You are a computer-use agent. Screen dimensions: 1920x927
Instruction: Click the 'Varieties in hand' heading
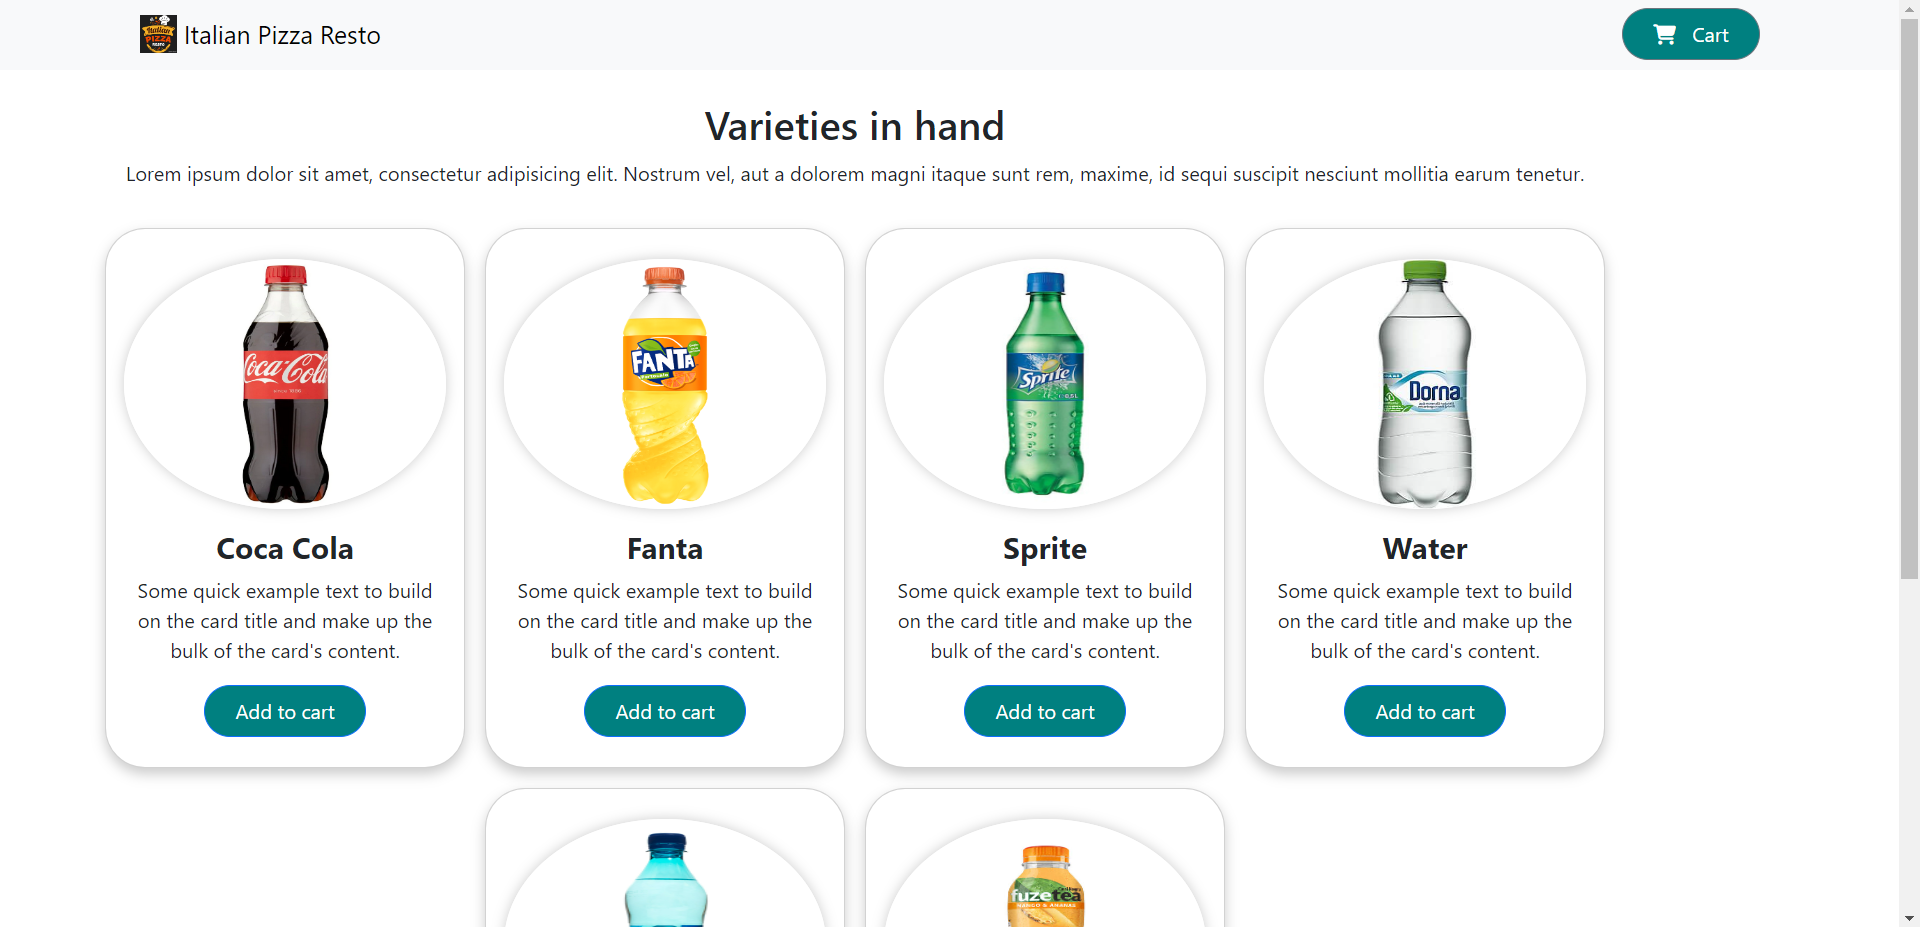(x=854, y=125)
